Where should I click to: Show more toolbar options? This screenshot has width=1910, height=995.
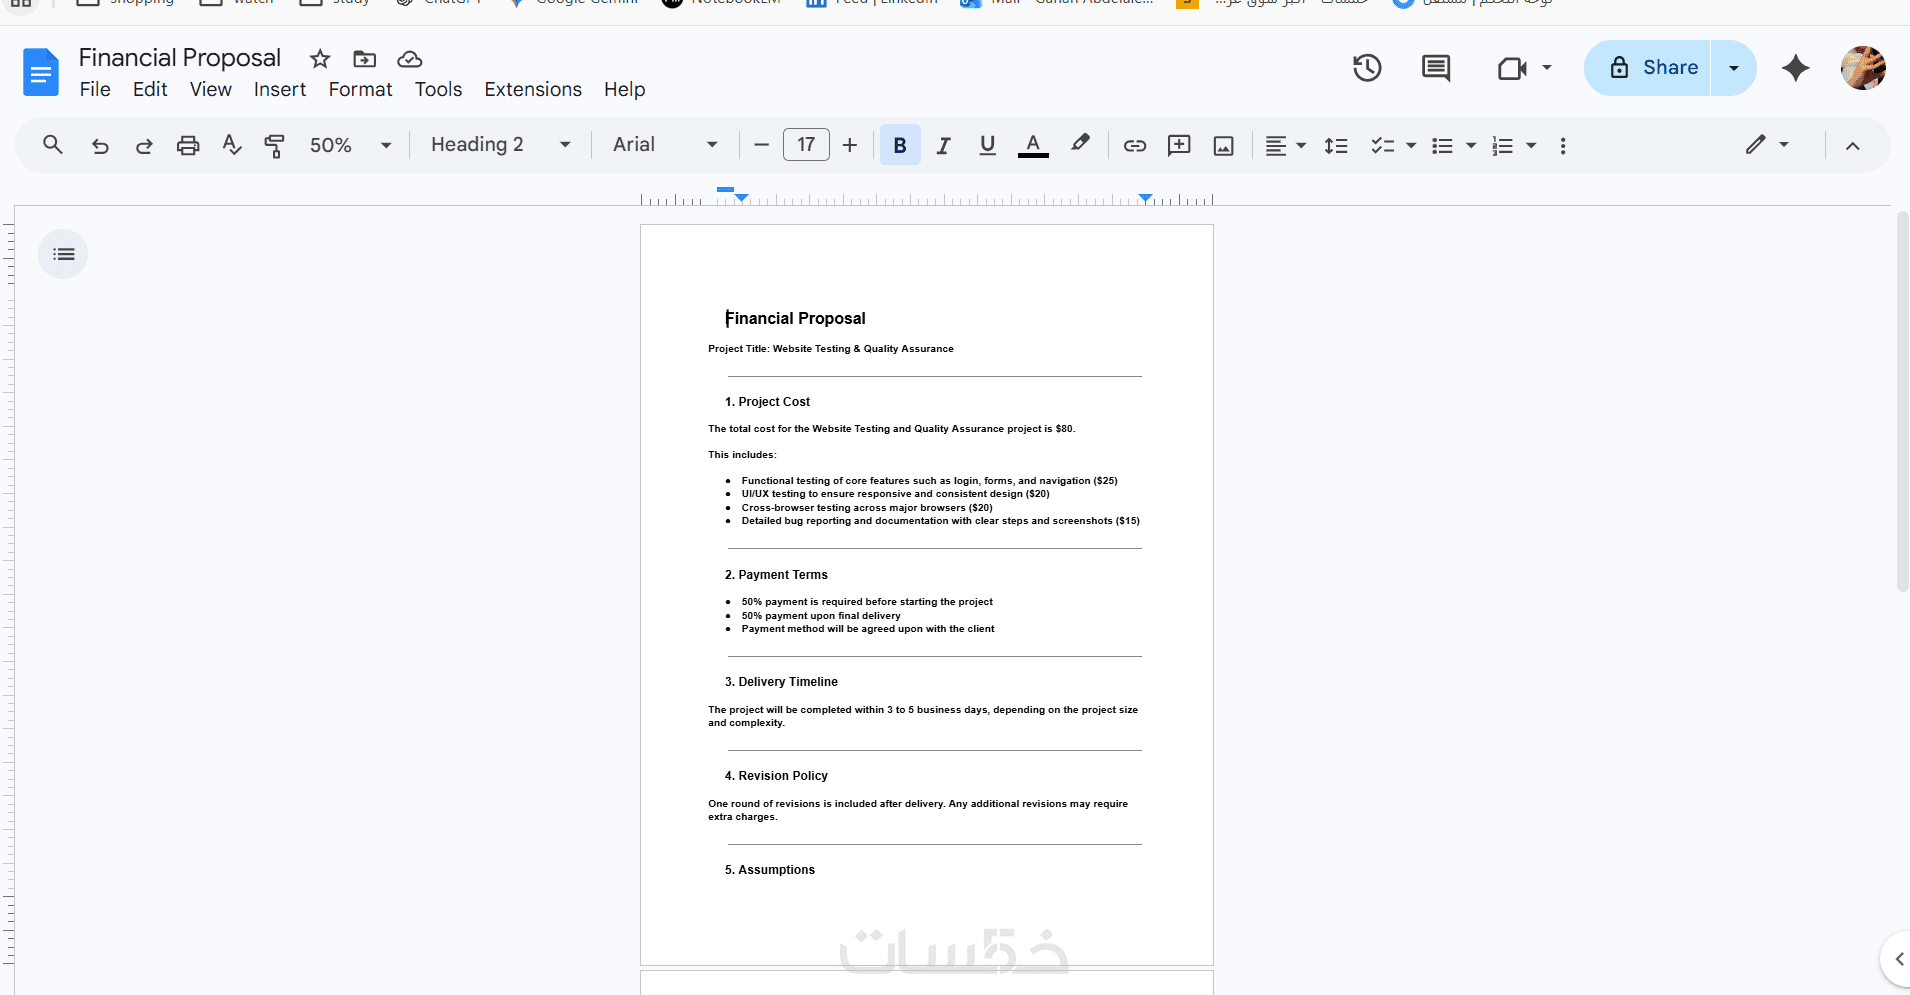click(1563, 146)
